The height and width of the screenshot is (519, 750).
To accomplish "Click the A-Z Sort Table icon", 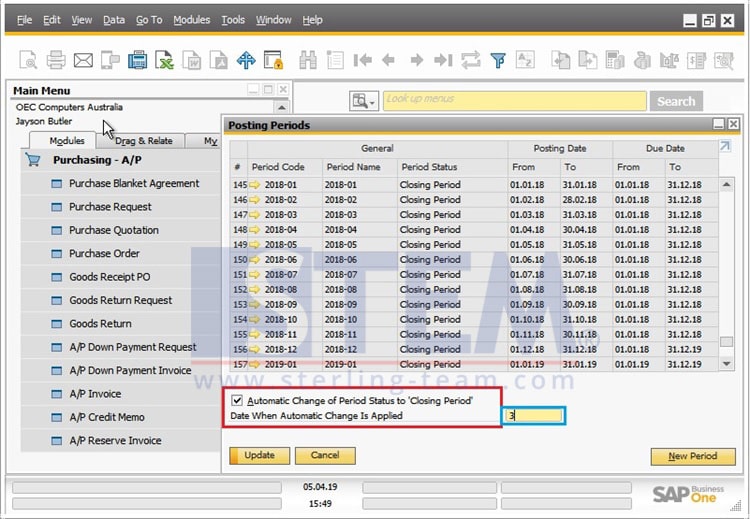I will 525,60.
